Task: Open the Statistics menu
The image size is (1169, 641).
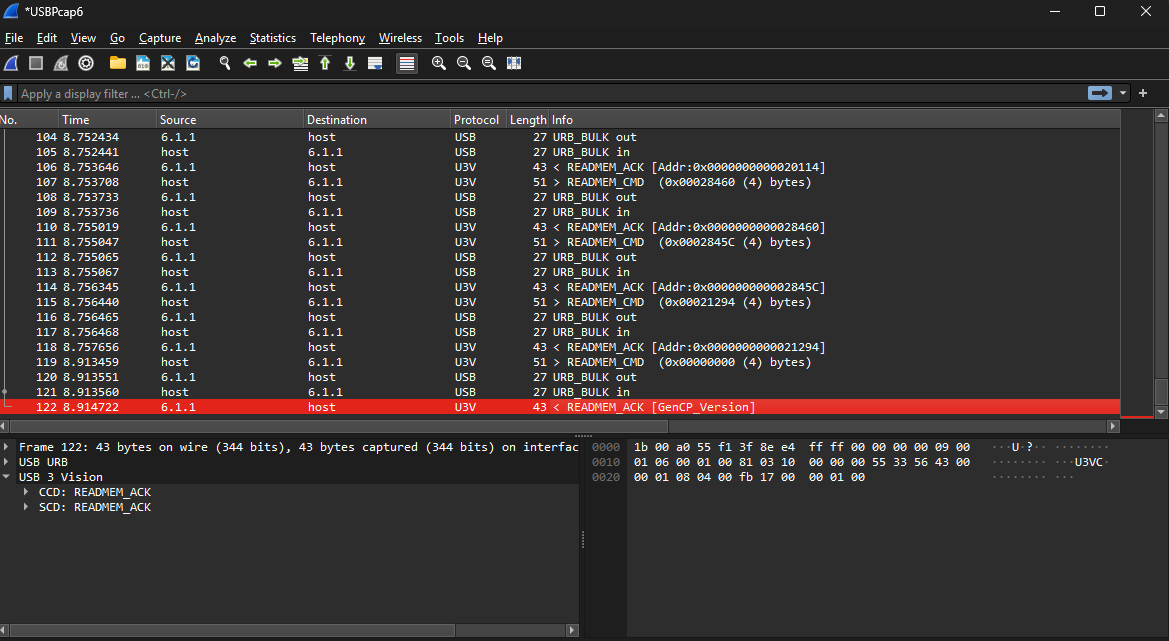Action: point(273,38)
